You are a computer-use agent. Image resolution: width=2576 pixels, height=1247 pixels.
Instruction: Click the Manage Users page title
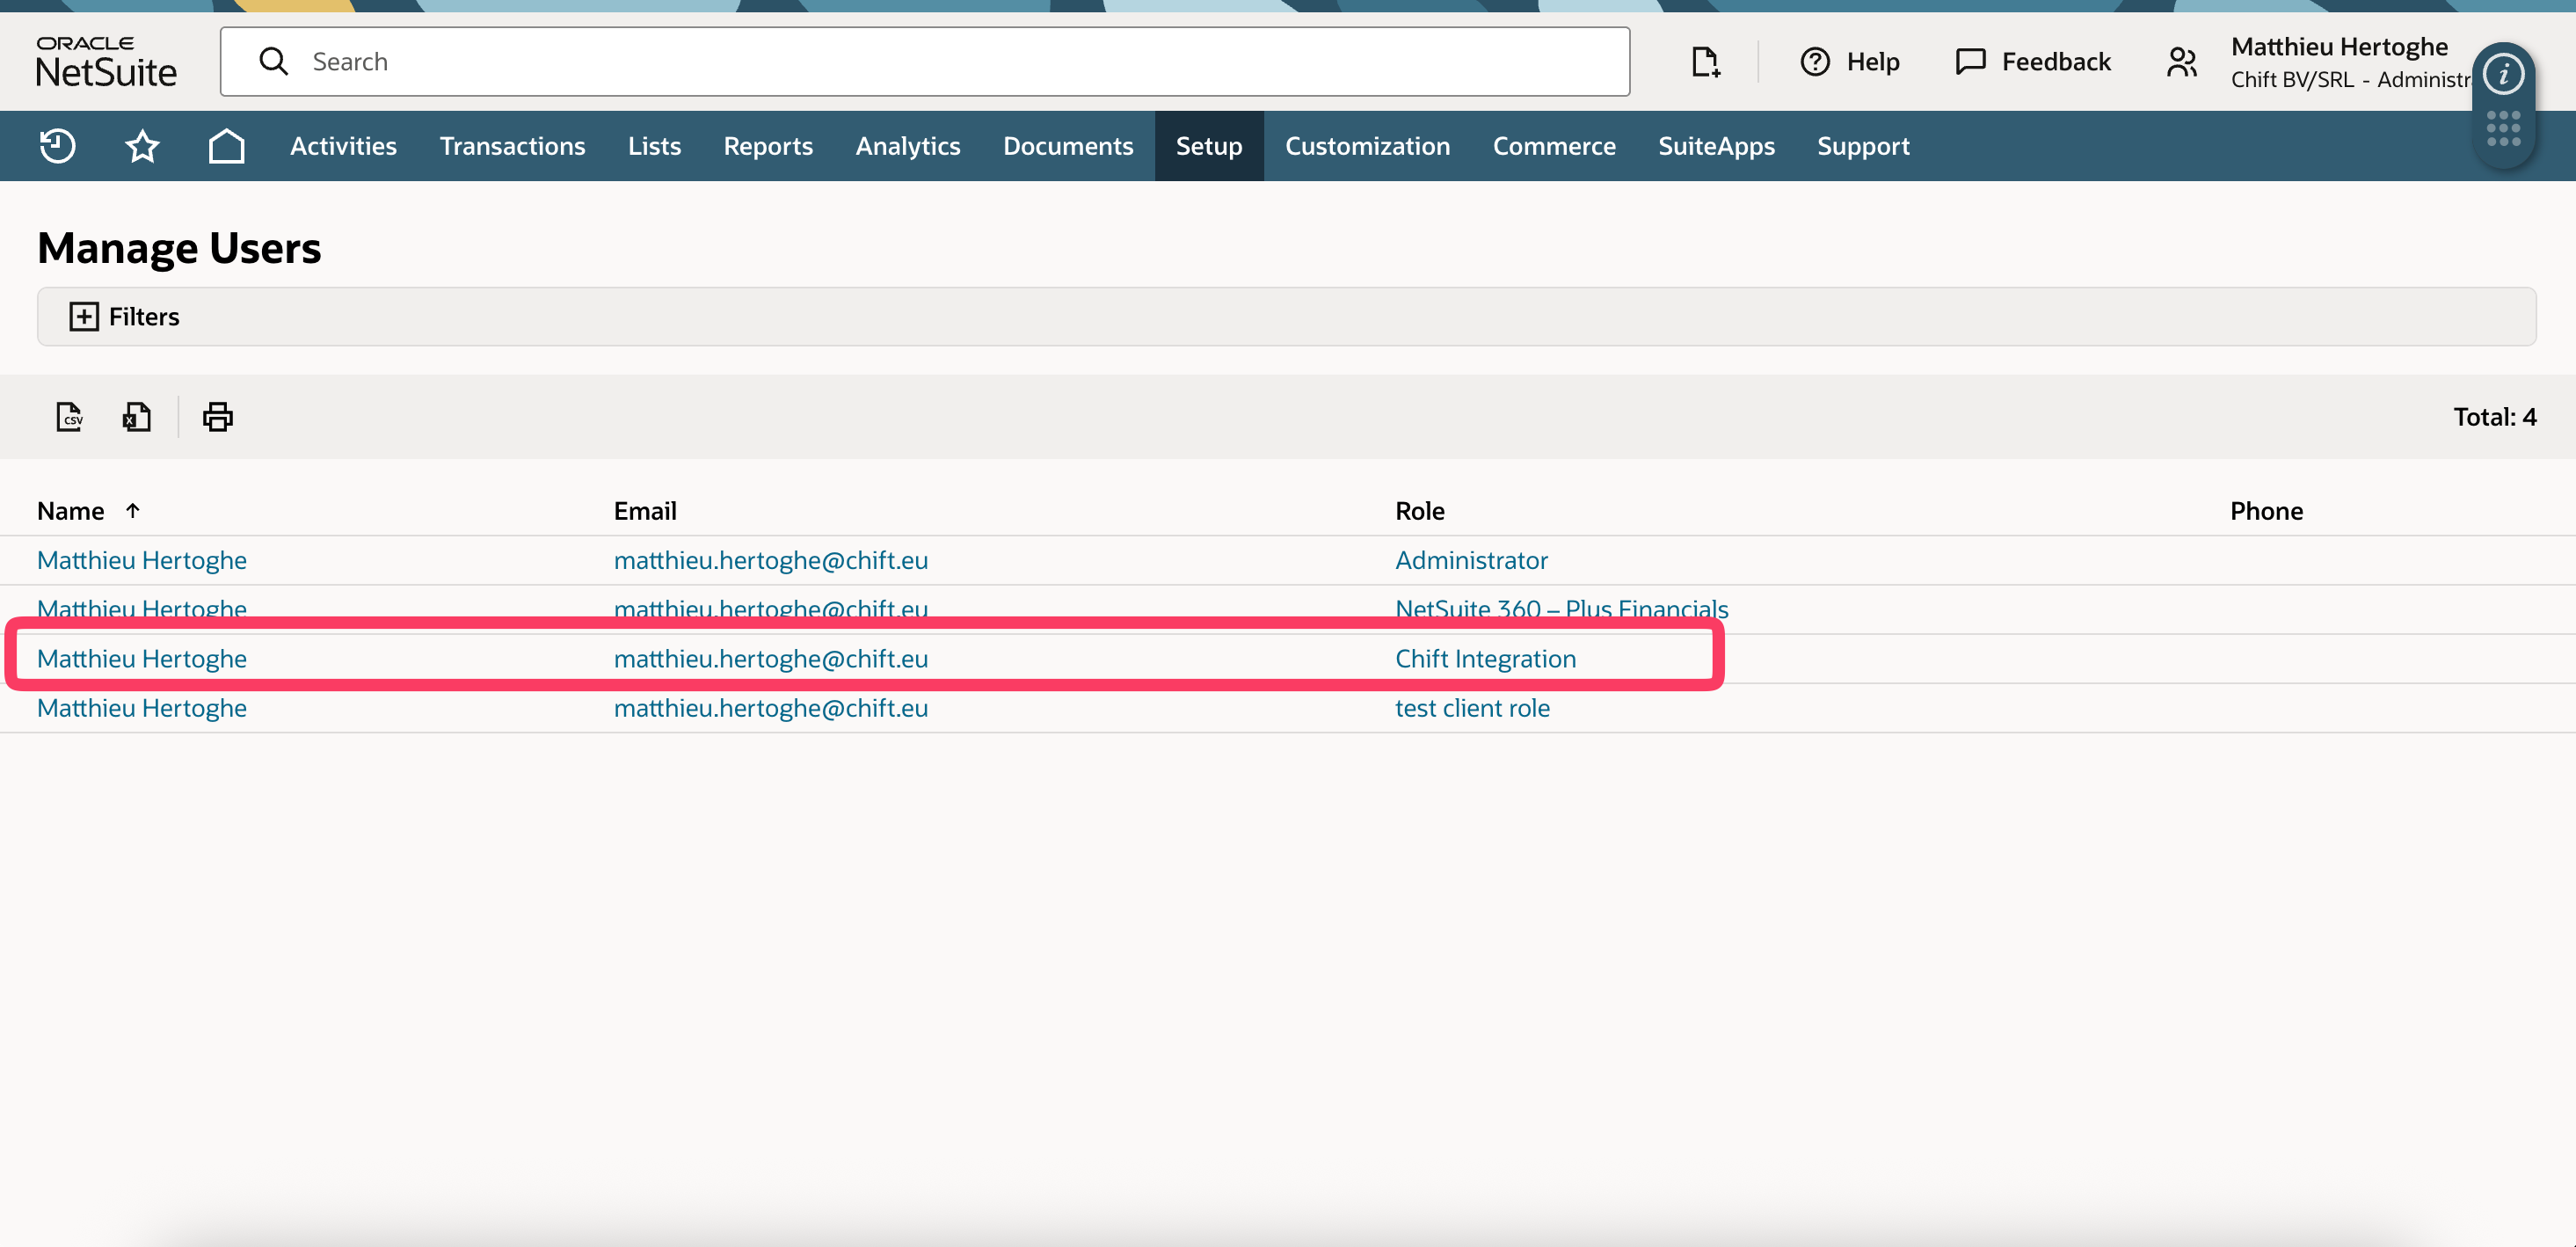point(179,248)
